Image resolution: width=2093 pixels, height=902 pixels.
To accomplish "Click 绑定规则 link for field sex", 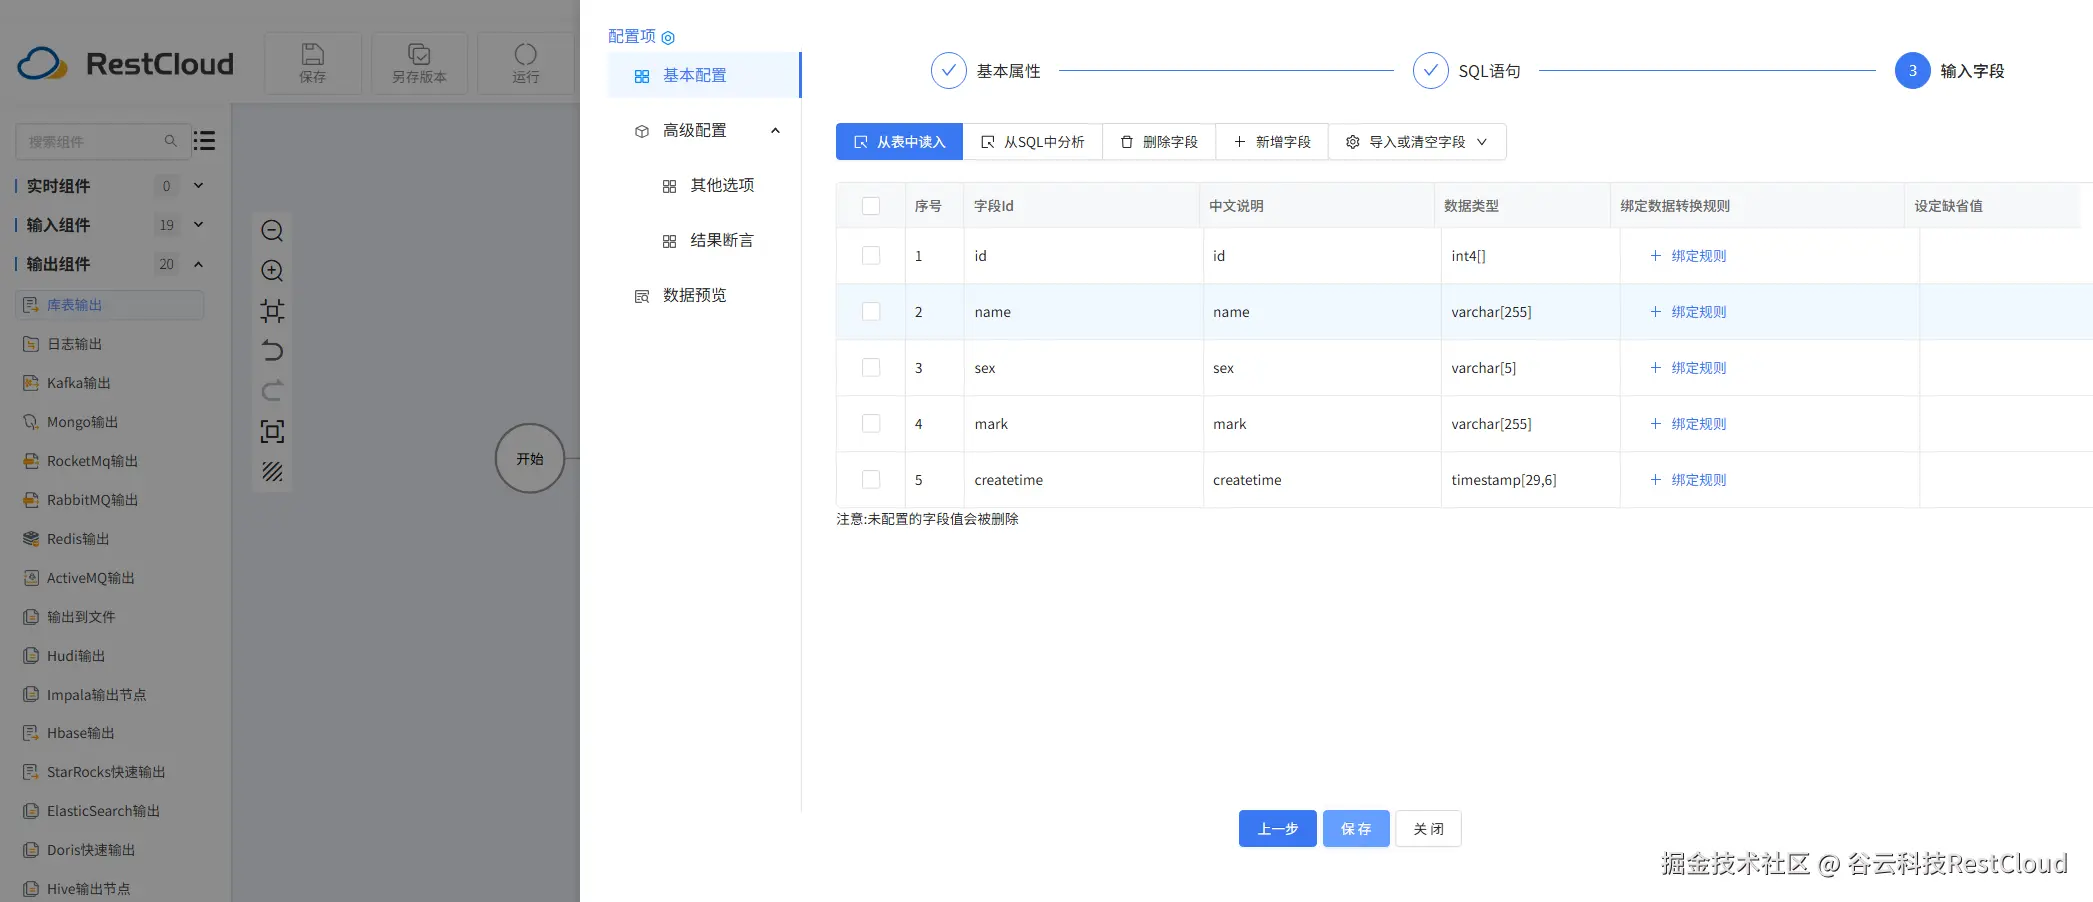I will point(1688,368).
